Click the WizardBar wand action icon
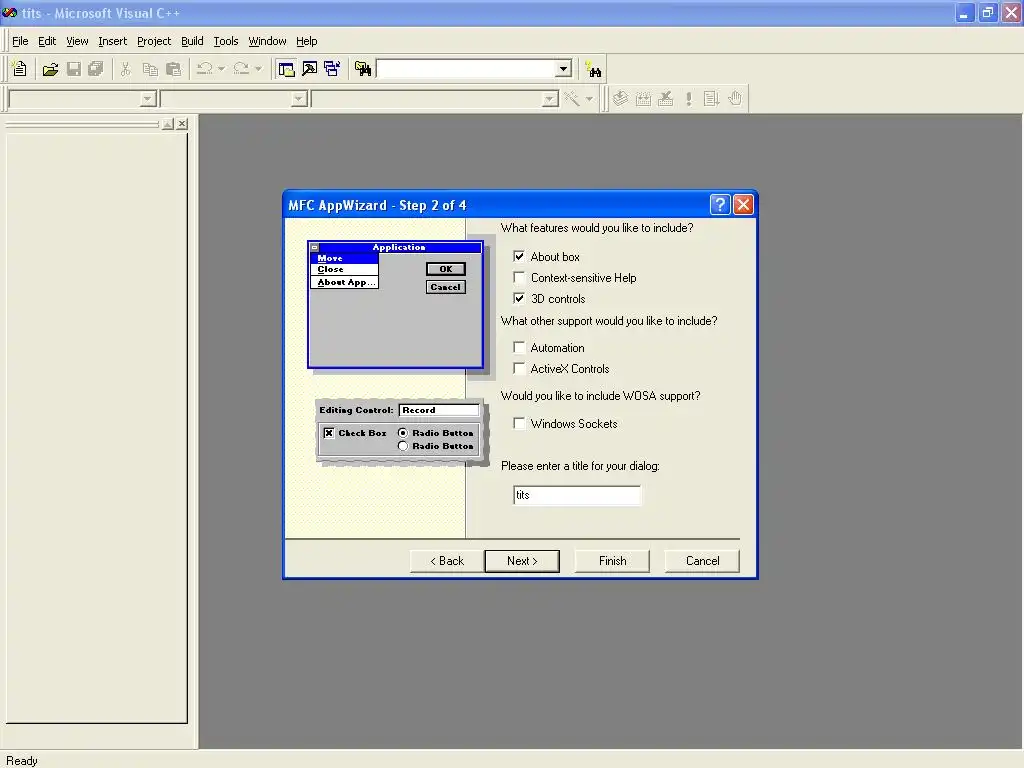The height and width of the screenshot is (768, 1024). [x=571, y=99]
